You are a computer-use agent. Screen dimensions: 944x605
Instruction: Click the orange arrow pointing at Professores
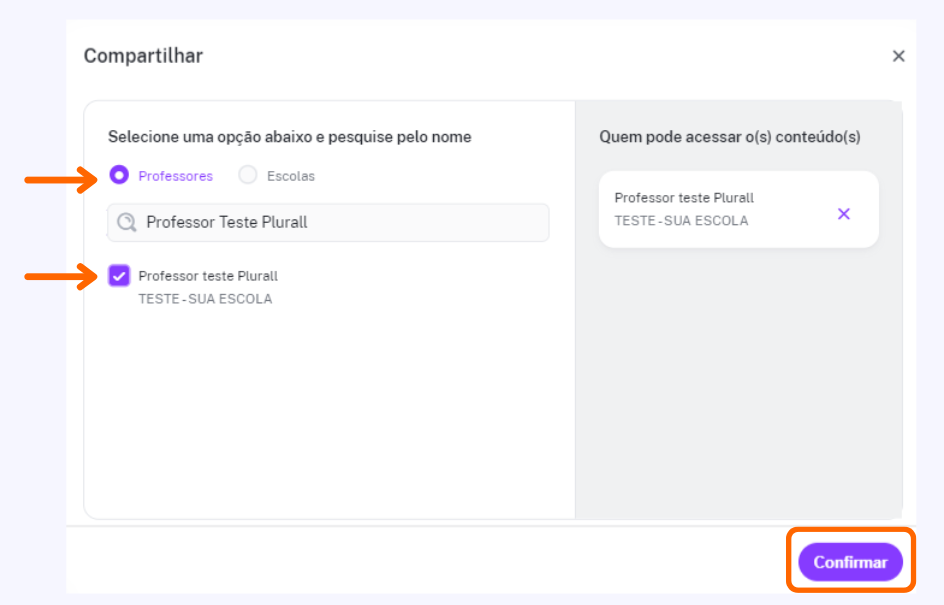tap(60, 179)
